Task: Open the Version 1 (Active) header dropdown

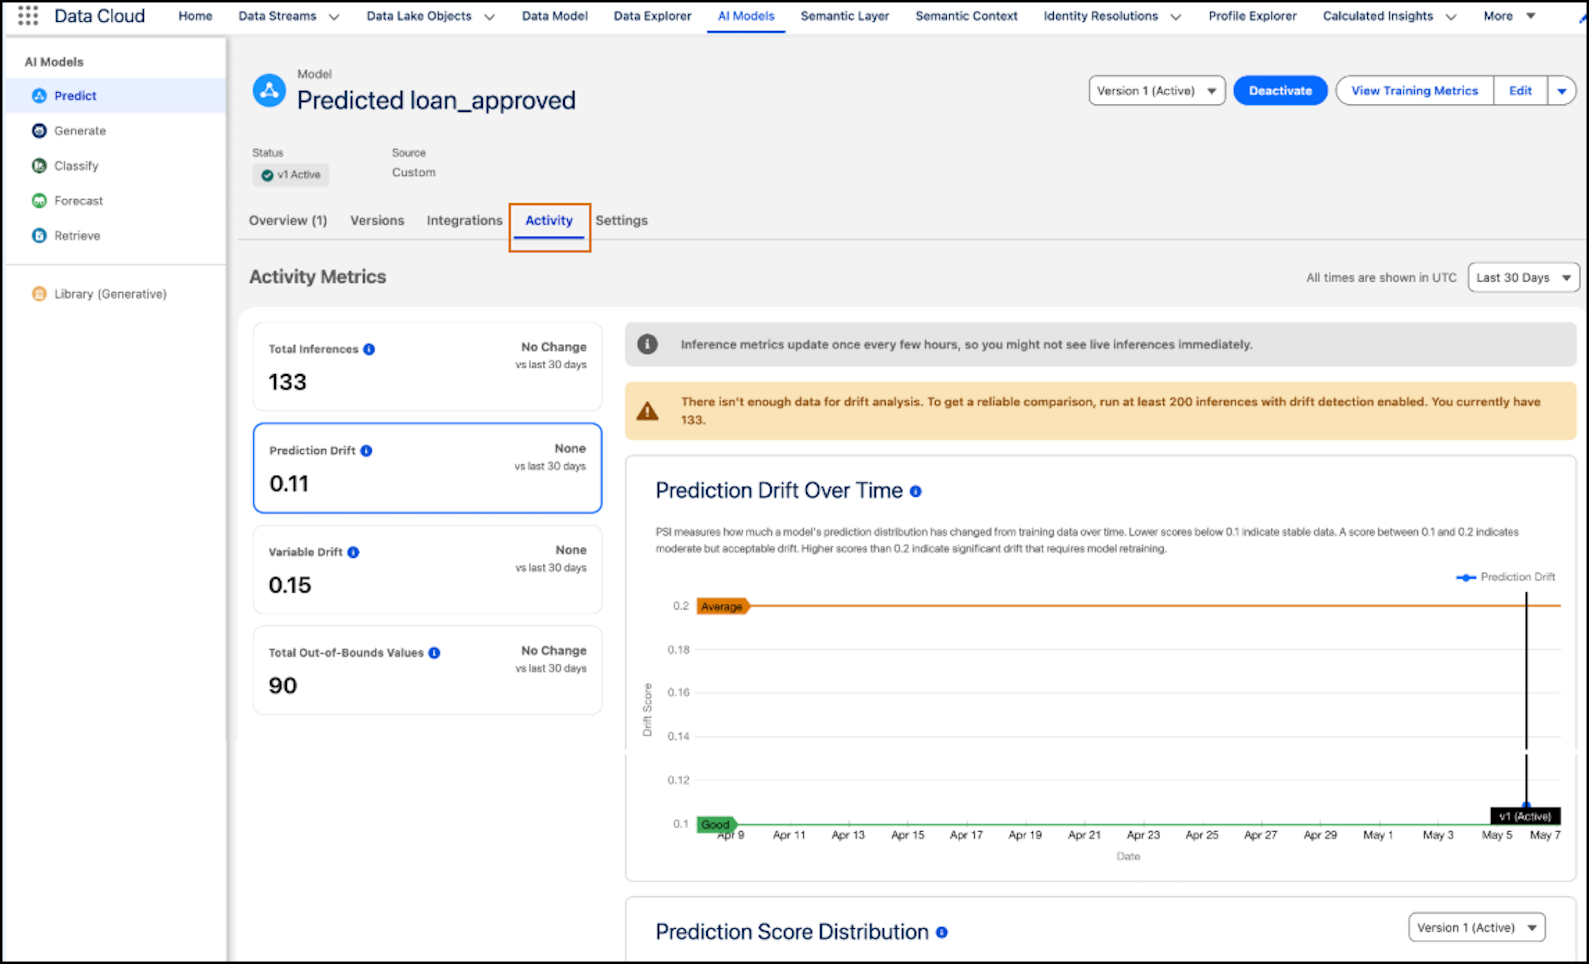Action: pos(1157,91)
